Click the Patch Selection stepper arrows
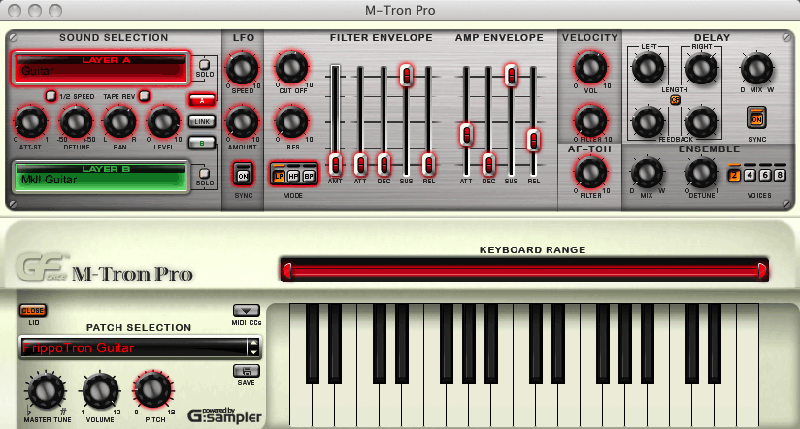This screenshot has width=800, height=429. (254, 347)
